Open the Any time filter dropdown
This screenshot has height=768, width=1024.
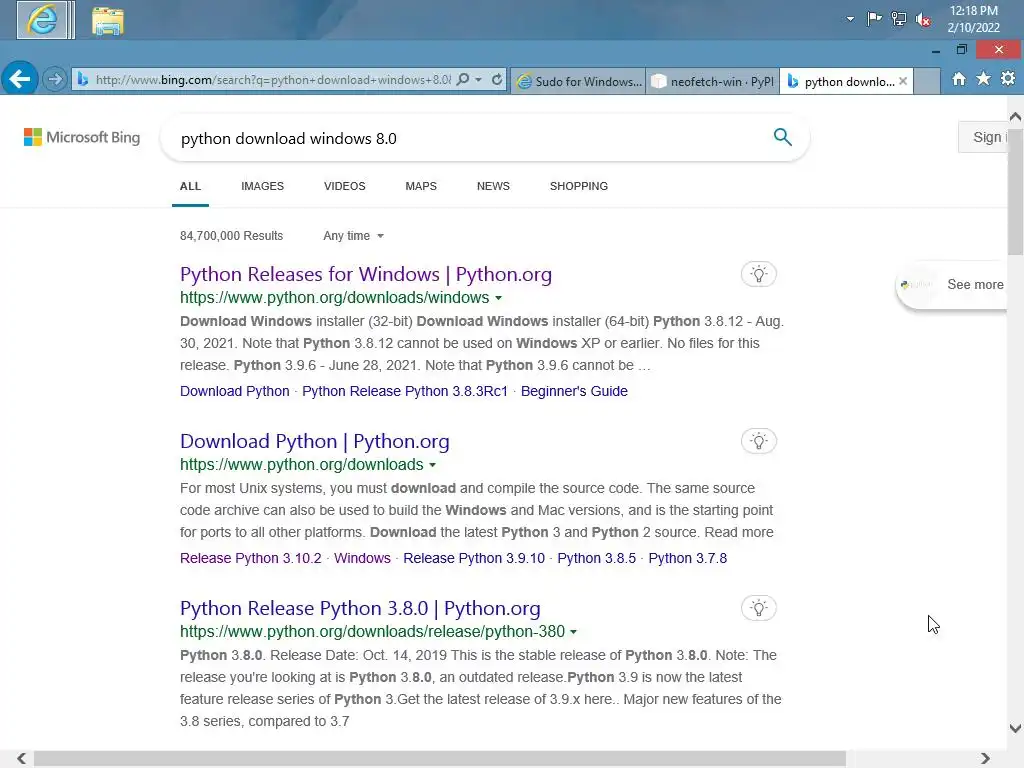click(353, 236)
